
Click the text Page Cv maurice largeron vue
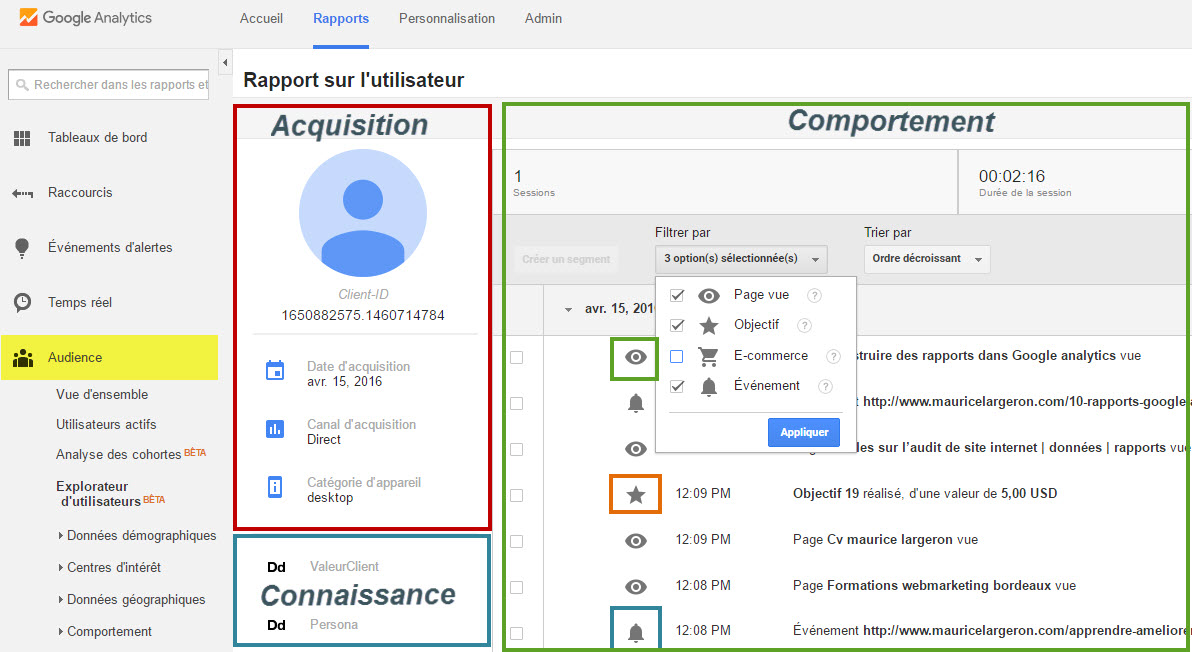(886, 540)
